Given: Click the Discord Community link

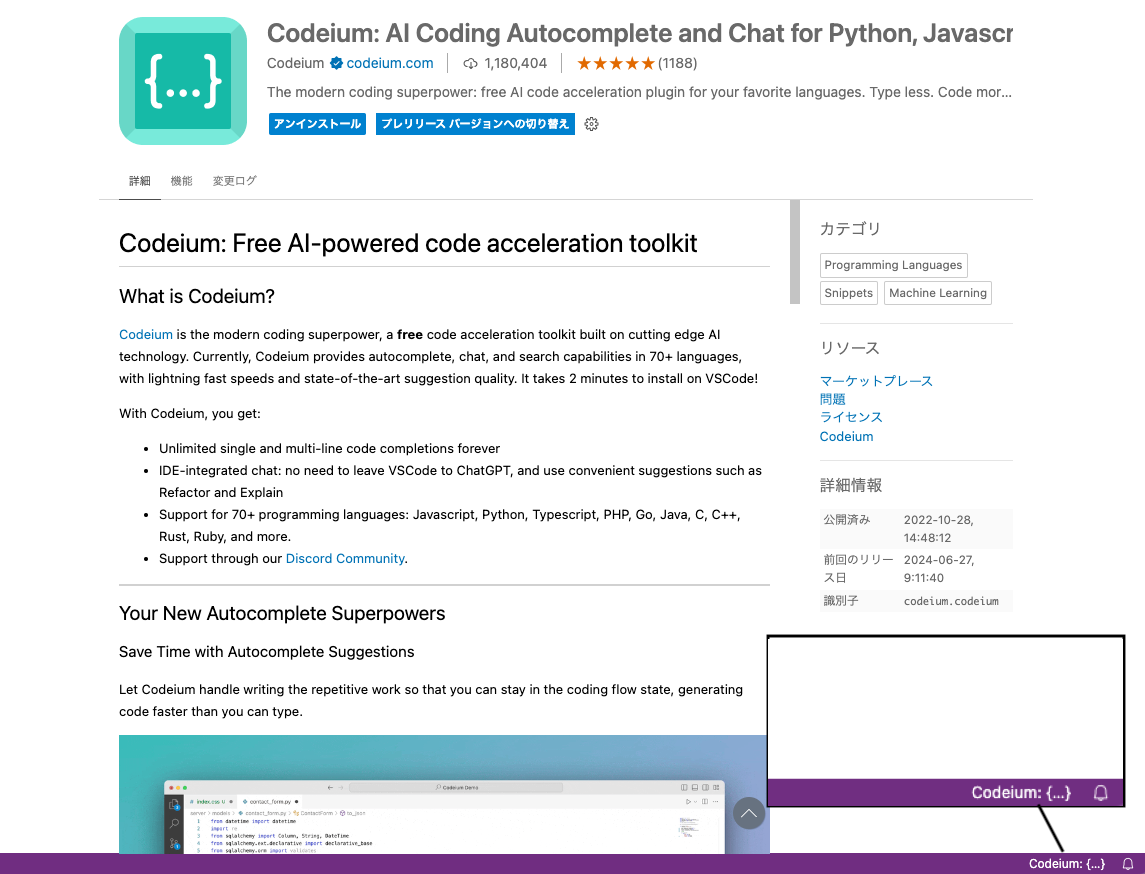Looking at the screenshot, I should 345,558.
